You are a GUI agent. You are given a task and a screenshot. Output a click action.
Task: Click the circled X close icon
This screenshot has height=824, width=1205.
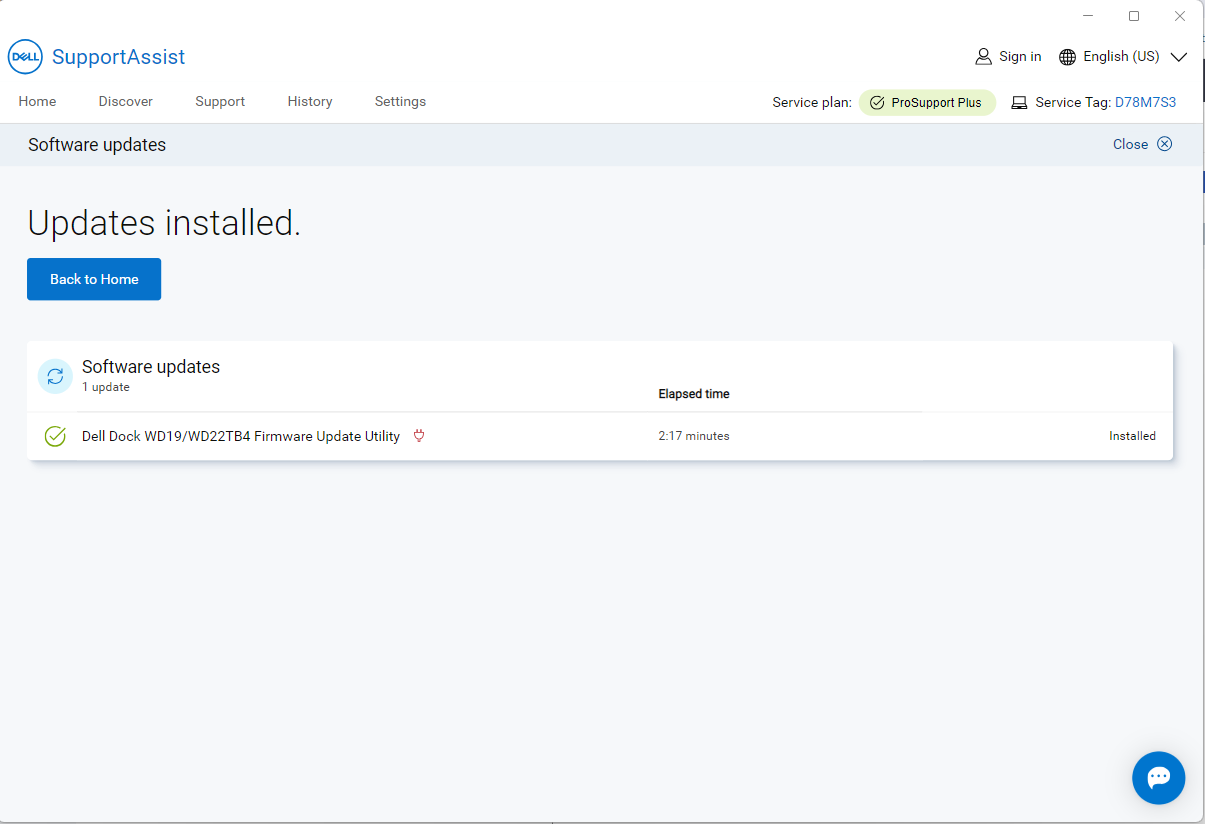coord(1164,144)
